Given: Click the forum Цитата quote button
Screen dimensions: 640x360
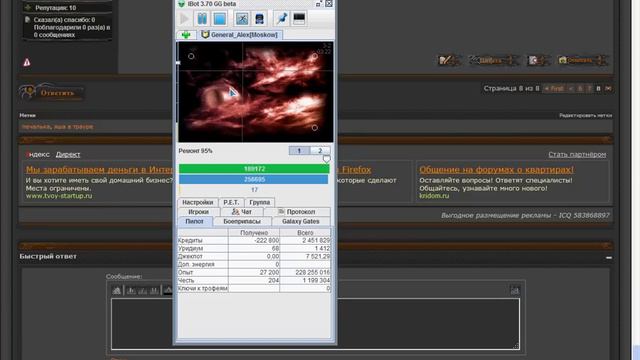Looking at the screenshot, I should pyautogui.click(x=494, y=60).
